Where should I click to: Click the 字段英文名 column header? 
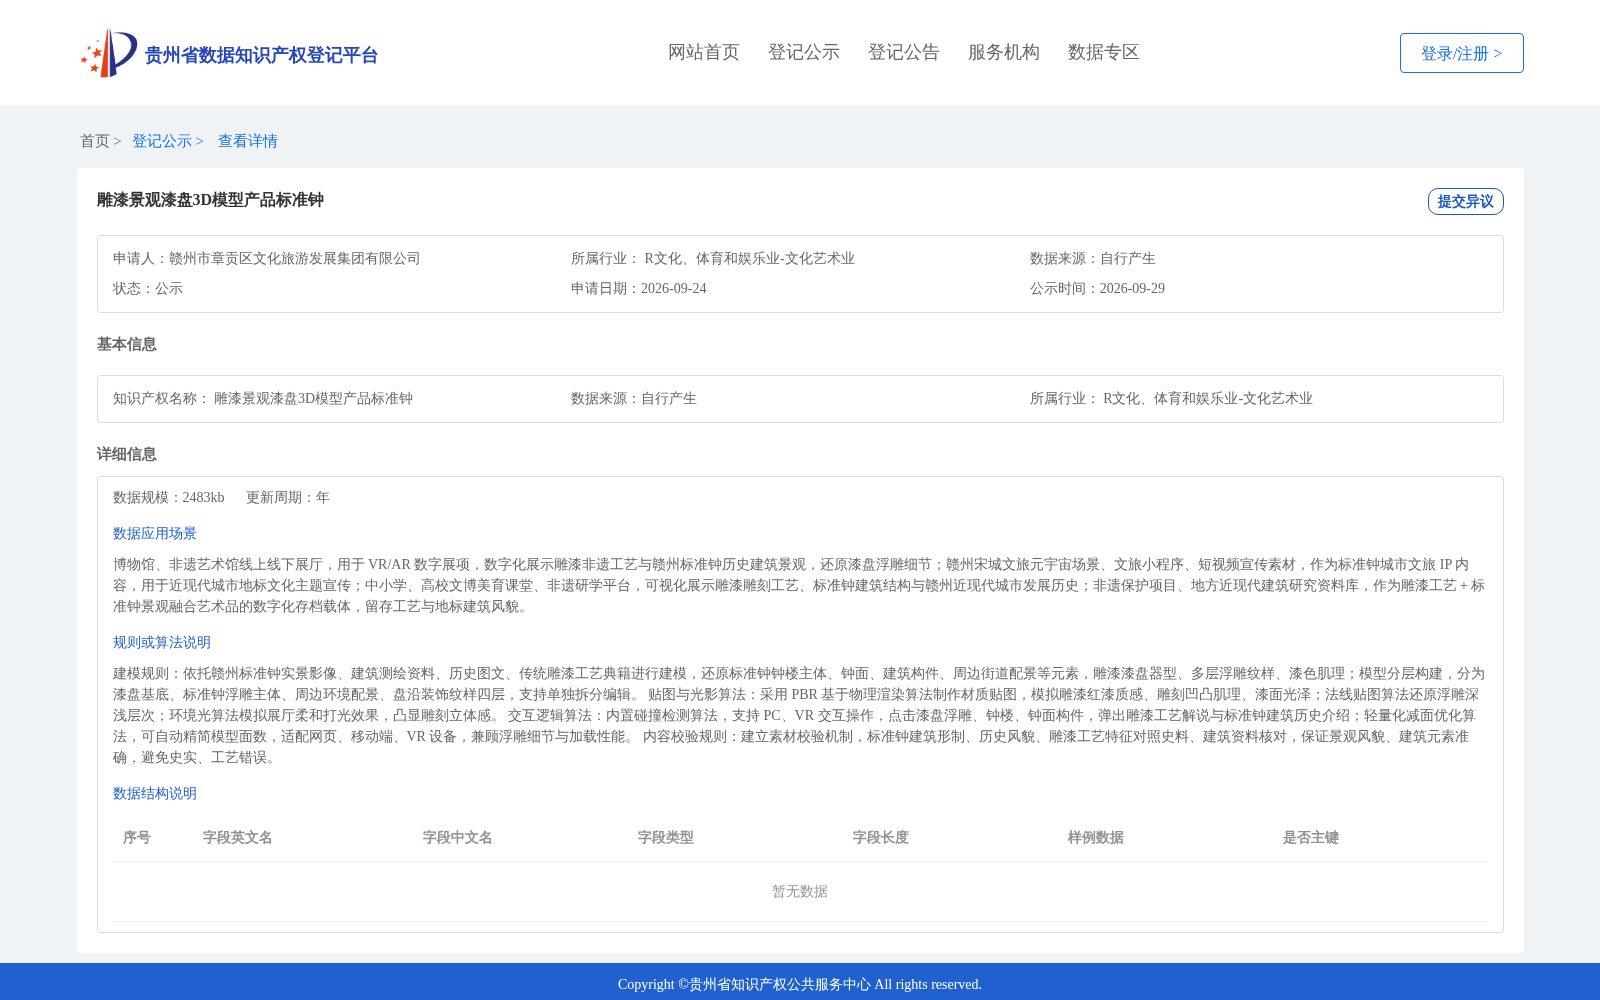point(238,838)
